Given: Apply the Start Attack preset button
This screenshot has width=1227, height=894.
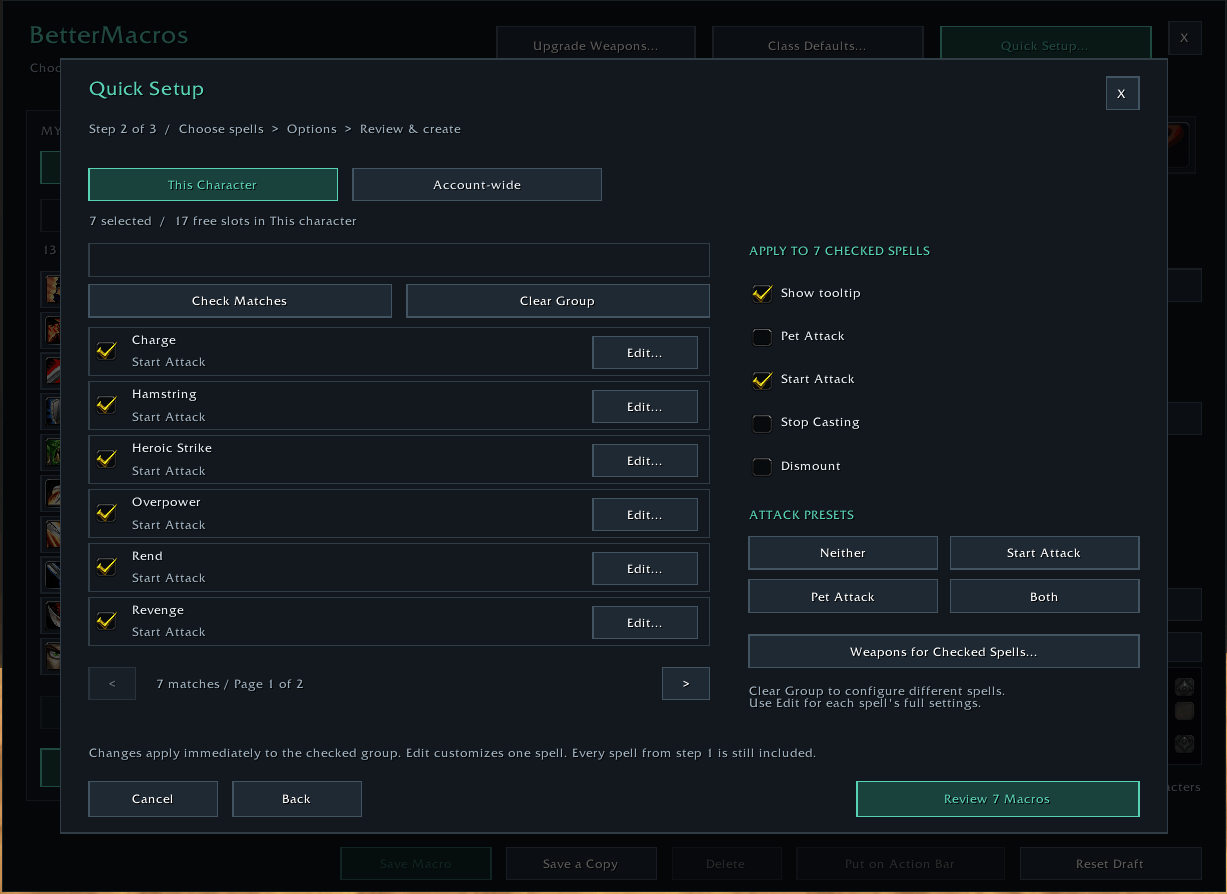Looking at the screenshot, I should coord(1044,553).
